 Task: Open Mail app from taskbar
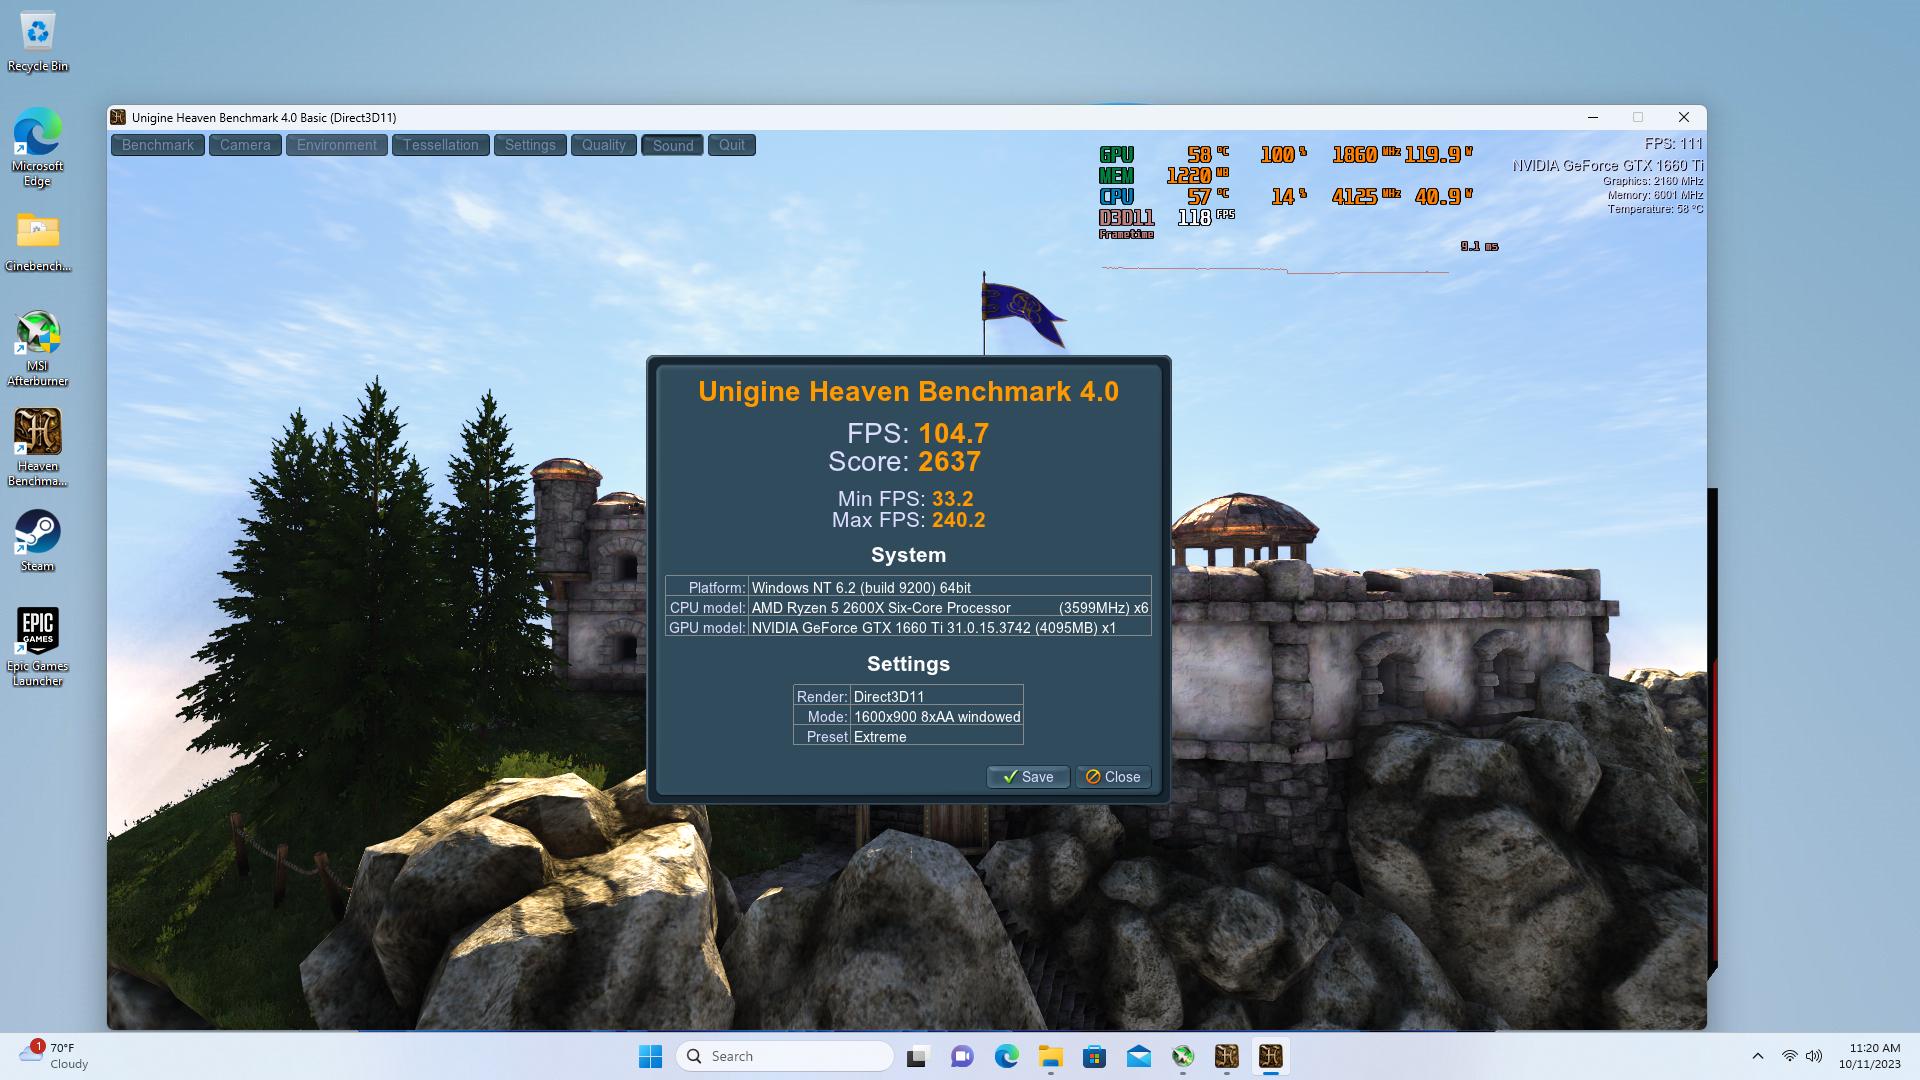(x=1138, y=1056)
